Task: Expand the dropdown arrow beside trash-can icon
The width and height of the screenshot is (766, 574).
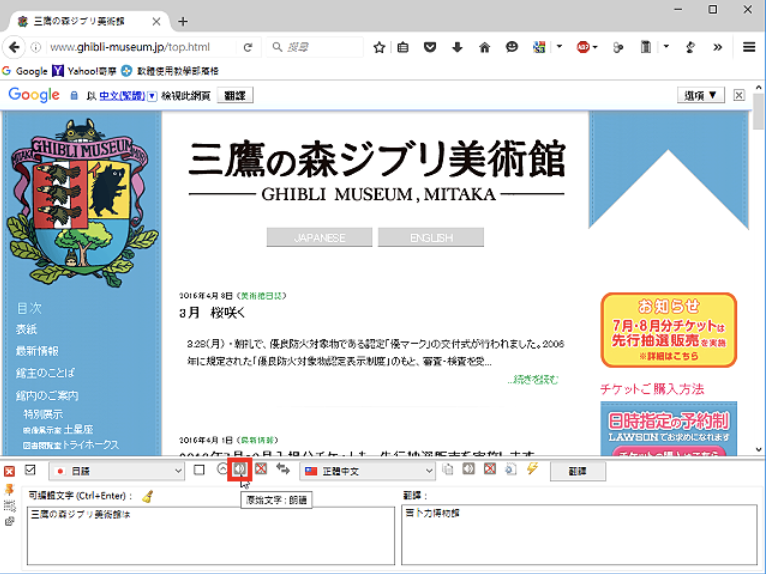Action: click(666, 47)
